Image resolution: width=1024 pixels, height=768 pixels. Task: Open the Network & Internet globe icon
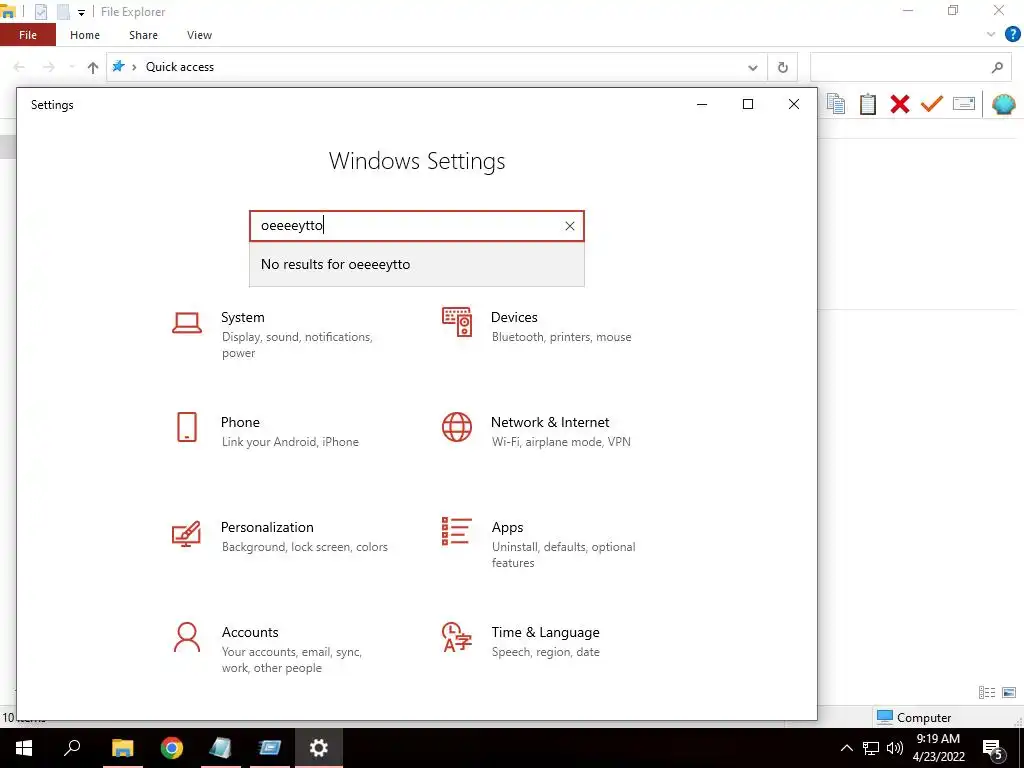[456, 427]
